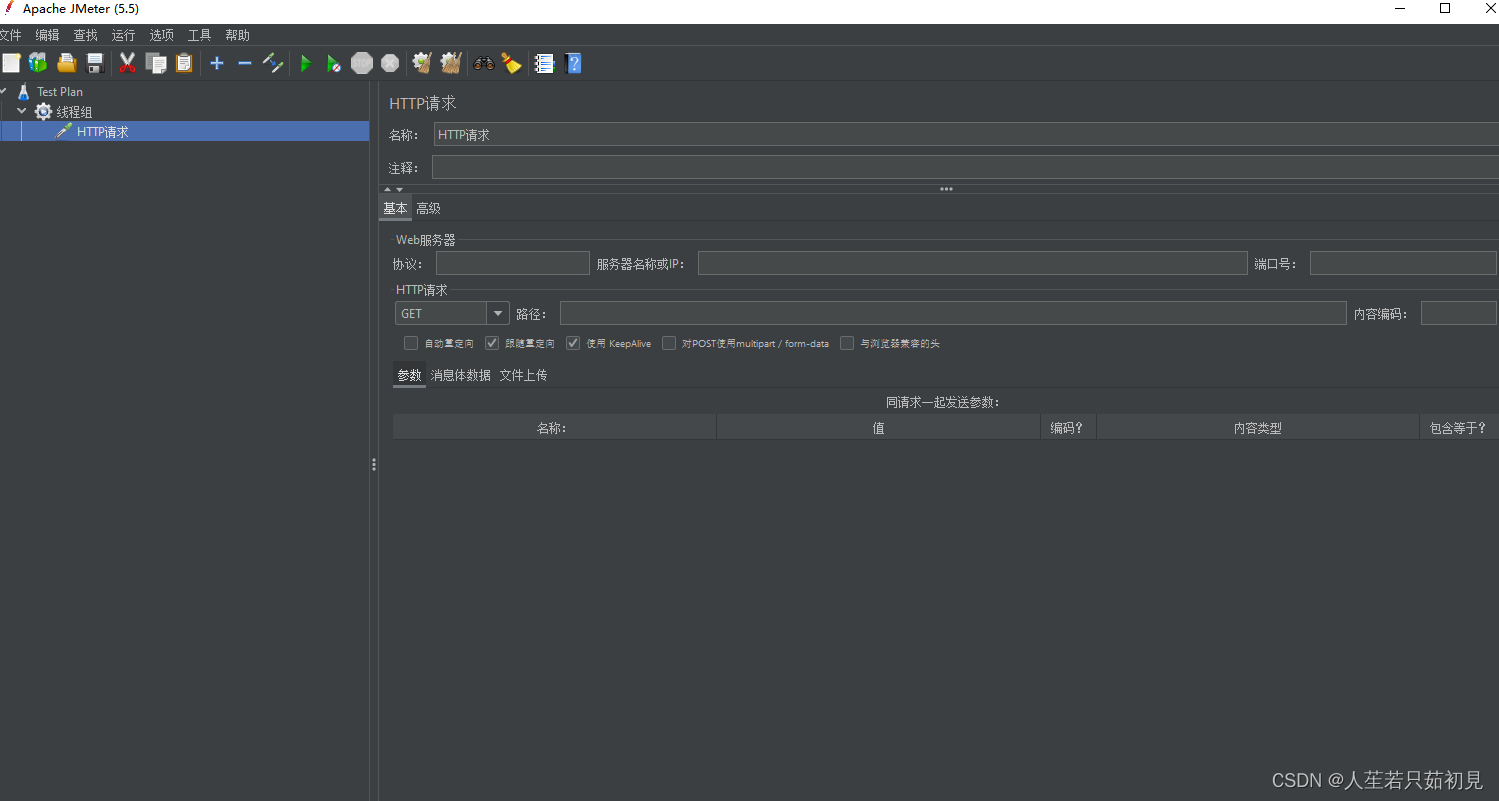This screenshot has height=801, width=1499.
Task: Click the New test plan icon
Action: [11, 63]
